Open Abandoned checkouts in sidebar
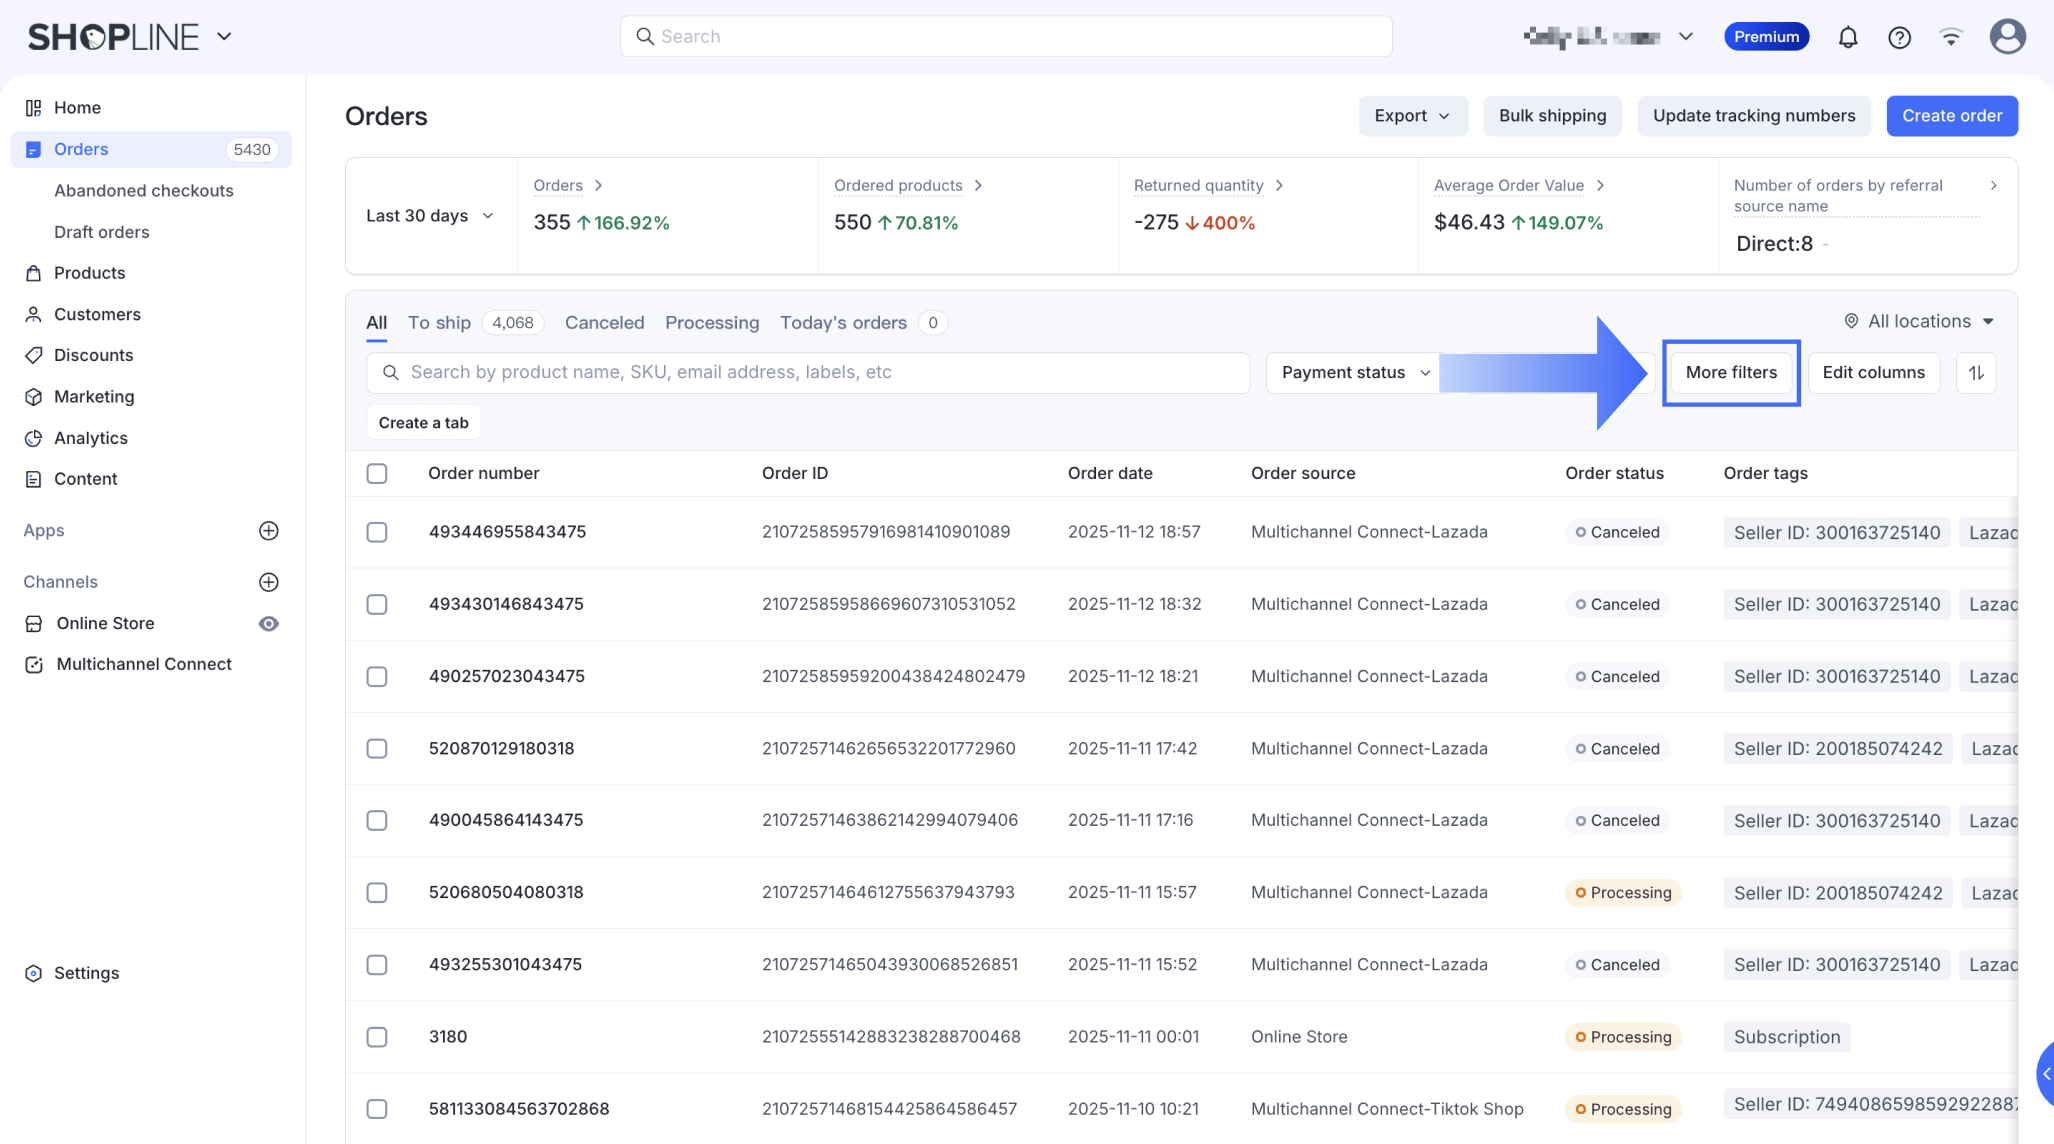This screenshot has width=2054, height=1144. 143,191
